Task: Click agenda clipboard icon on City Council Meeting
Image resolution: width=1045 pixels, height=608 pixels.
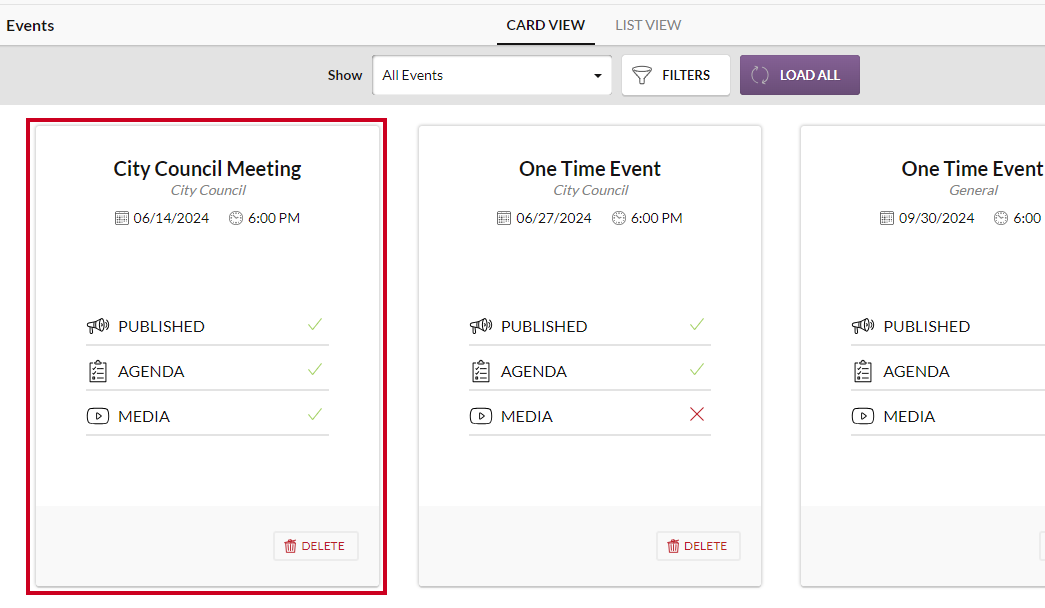Action: coord(98,371)
